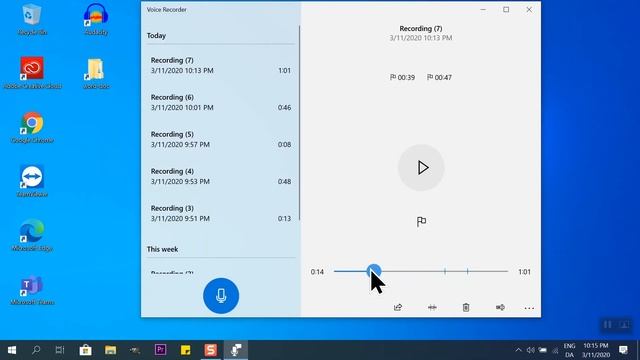Start a new recording with the microphone button

point(221,296)
